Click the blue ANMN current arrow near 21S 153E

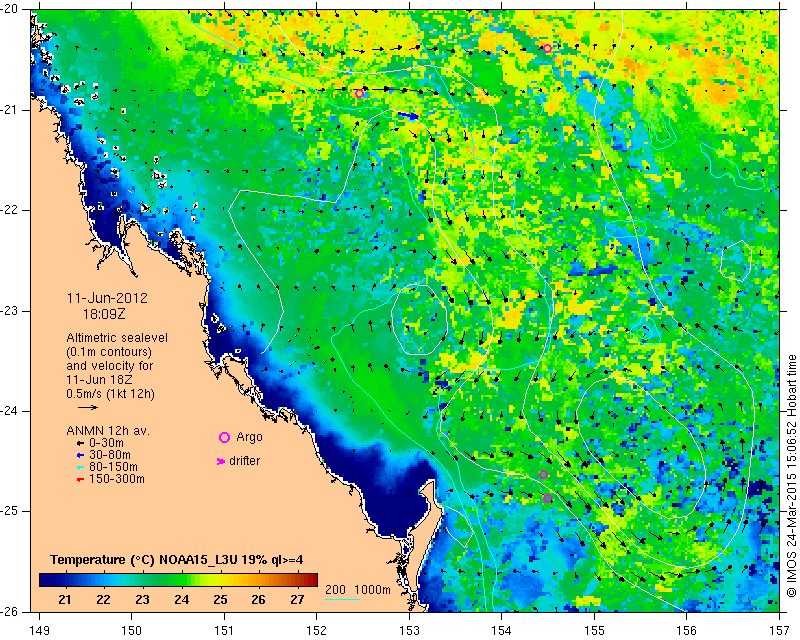(408, 116)
